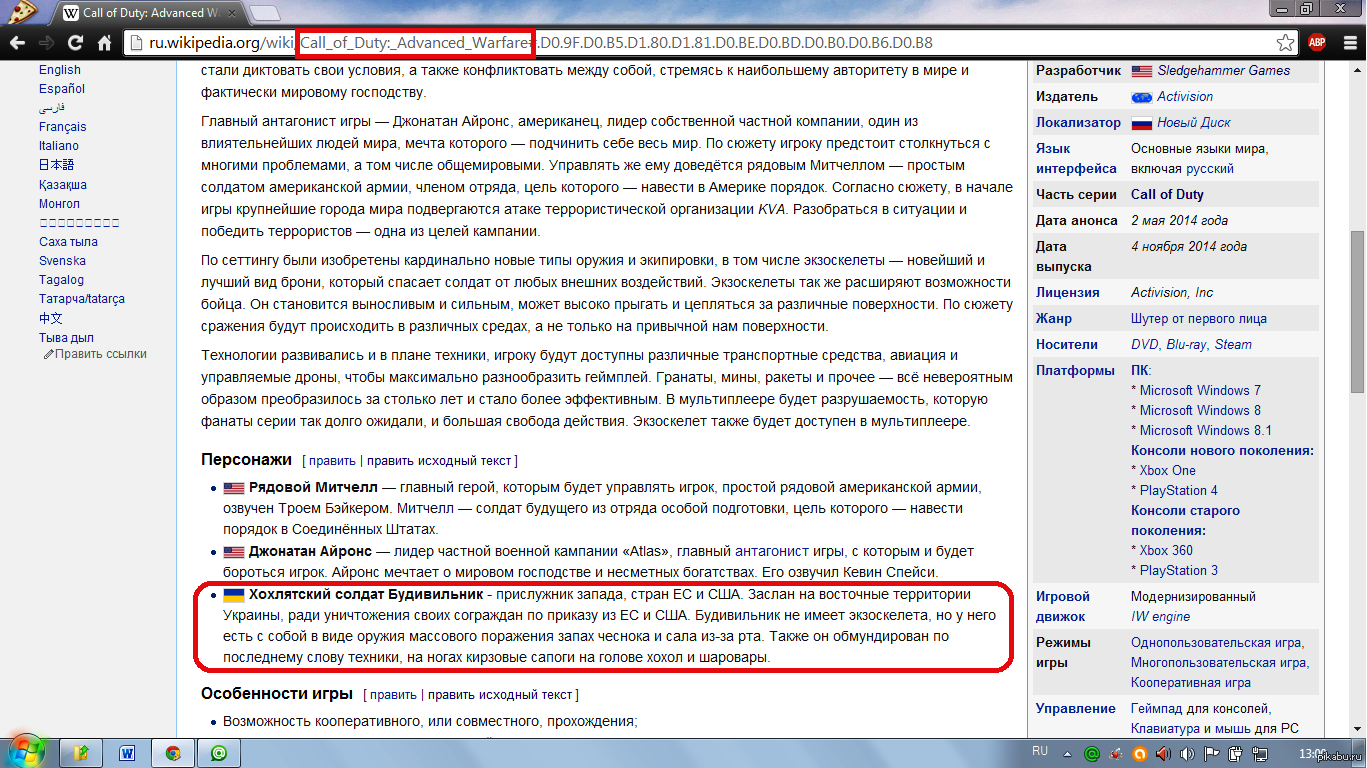This screenshot has width=1367, height=768.
Task: Open the folder icon on the taskbar
Action: [83, 753]
